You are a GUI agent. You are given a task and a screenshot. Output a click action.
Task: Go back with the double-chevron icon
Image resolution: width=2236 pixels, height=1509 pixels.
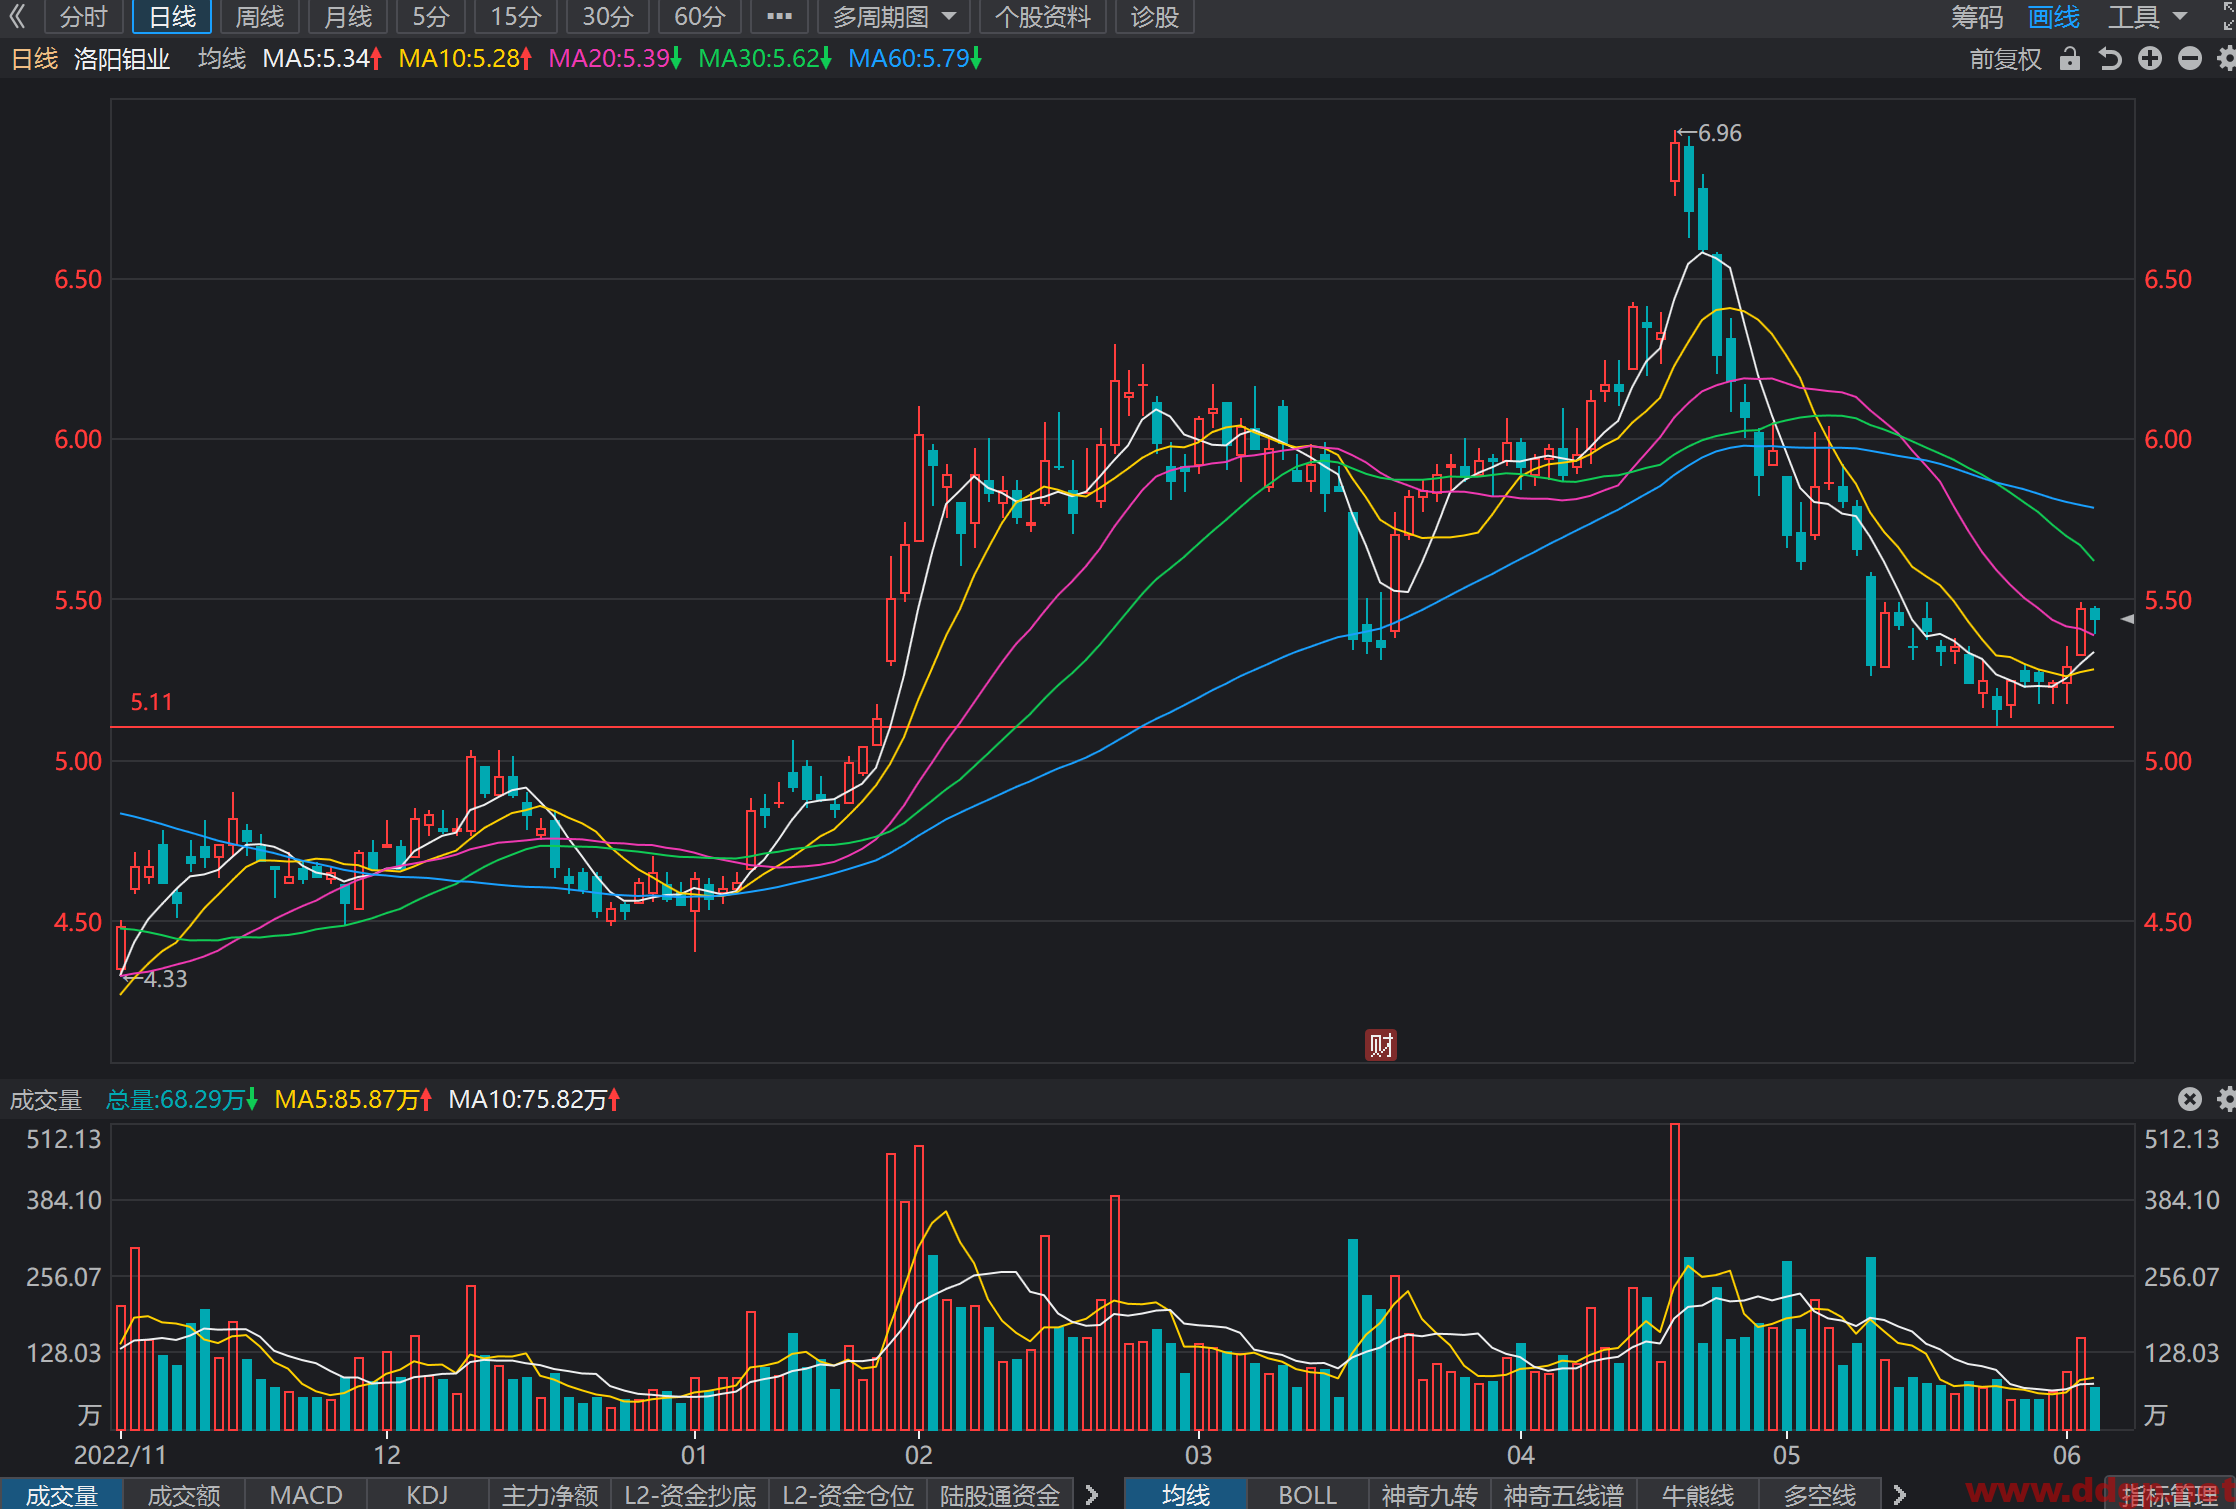click(17, 16)
